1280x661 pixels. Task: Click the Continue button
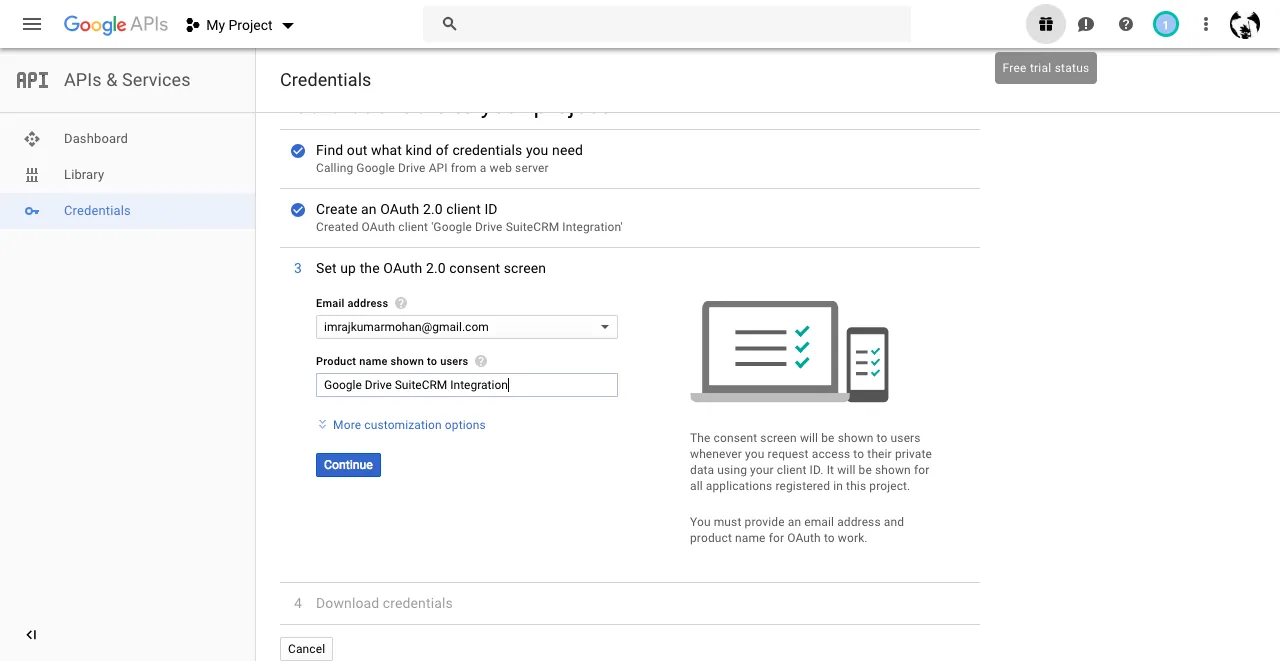348,465
